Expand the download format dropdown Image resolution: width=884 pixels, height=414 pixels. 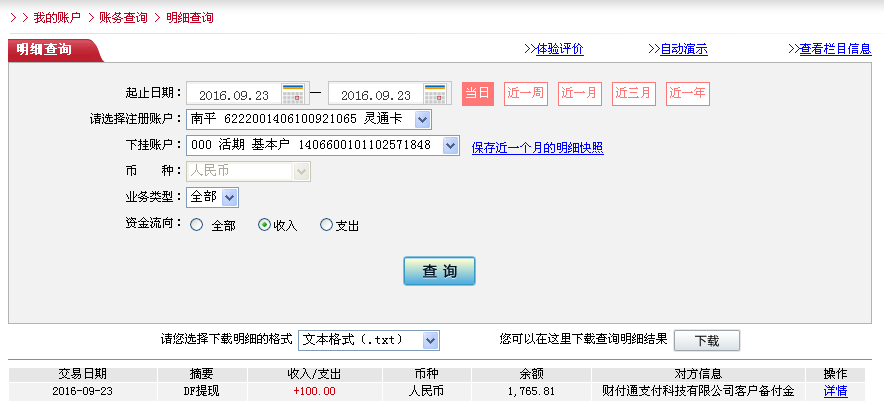pyautogui.click(x=431, y=340)
